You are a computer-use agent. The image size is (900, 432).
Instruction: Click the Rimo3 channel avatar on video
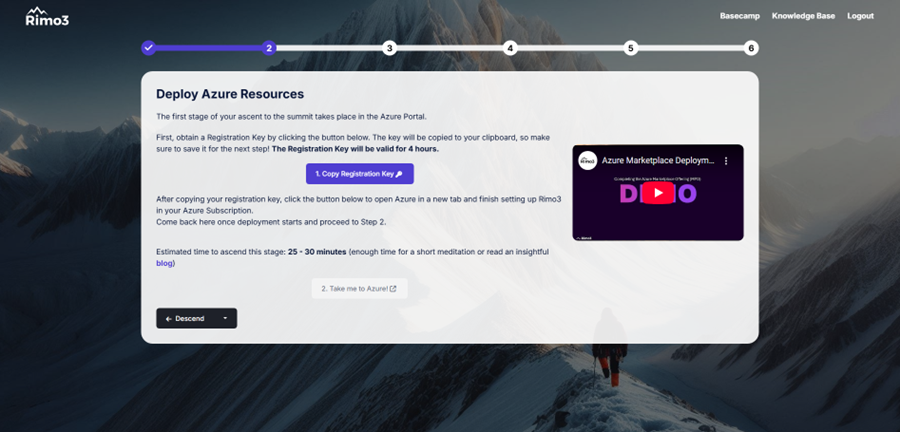[588, 160]
